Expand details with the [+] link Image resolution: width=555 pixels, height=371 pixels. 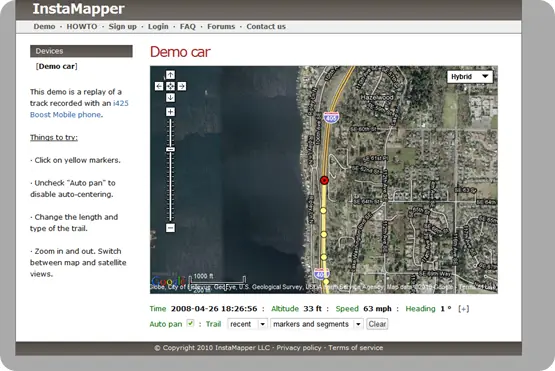click(463, 309)
